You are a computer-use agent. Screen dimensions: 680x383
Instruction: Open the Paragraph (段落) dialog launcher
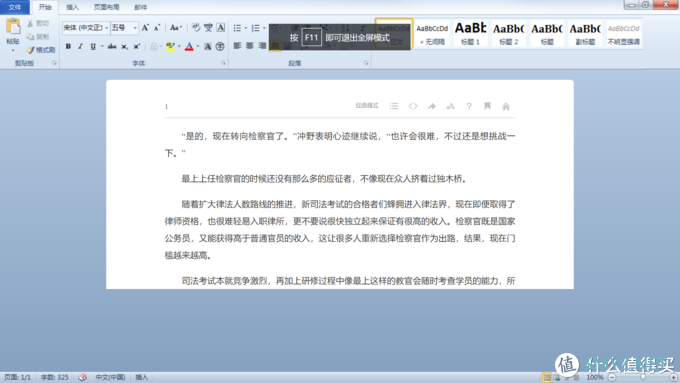point(366,63)
